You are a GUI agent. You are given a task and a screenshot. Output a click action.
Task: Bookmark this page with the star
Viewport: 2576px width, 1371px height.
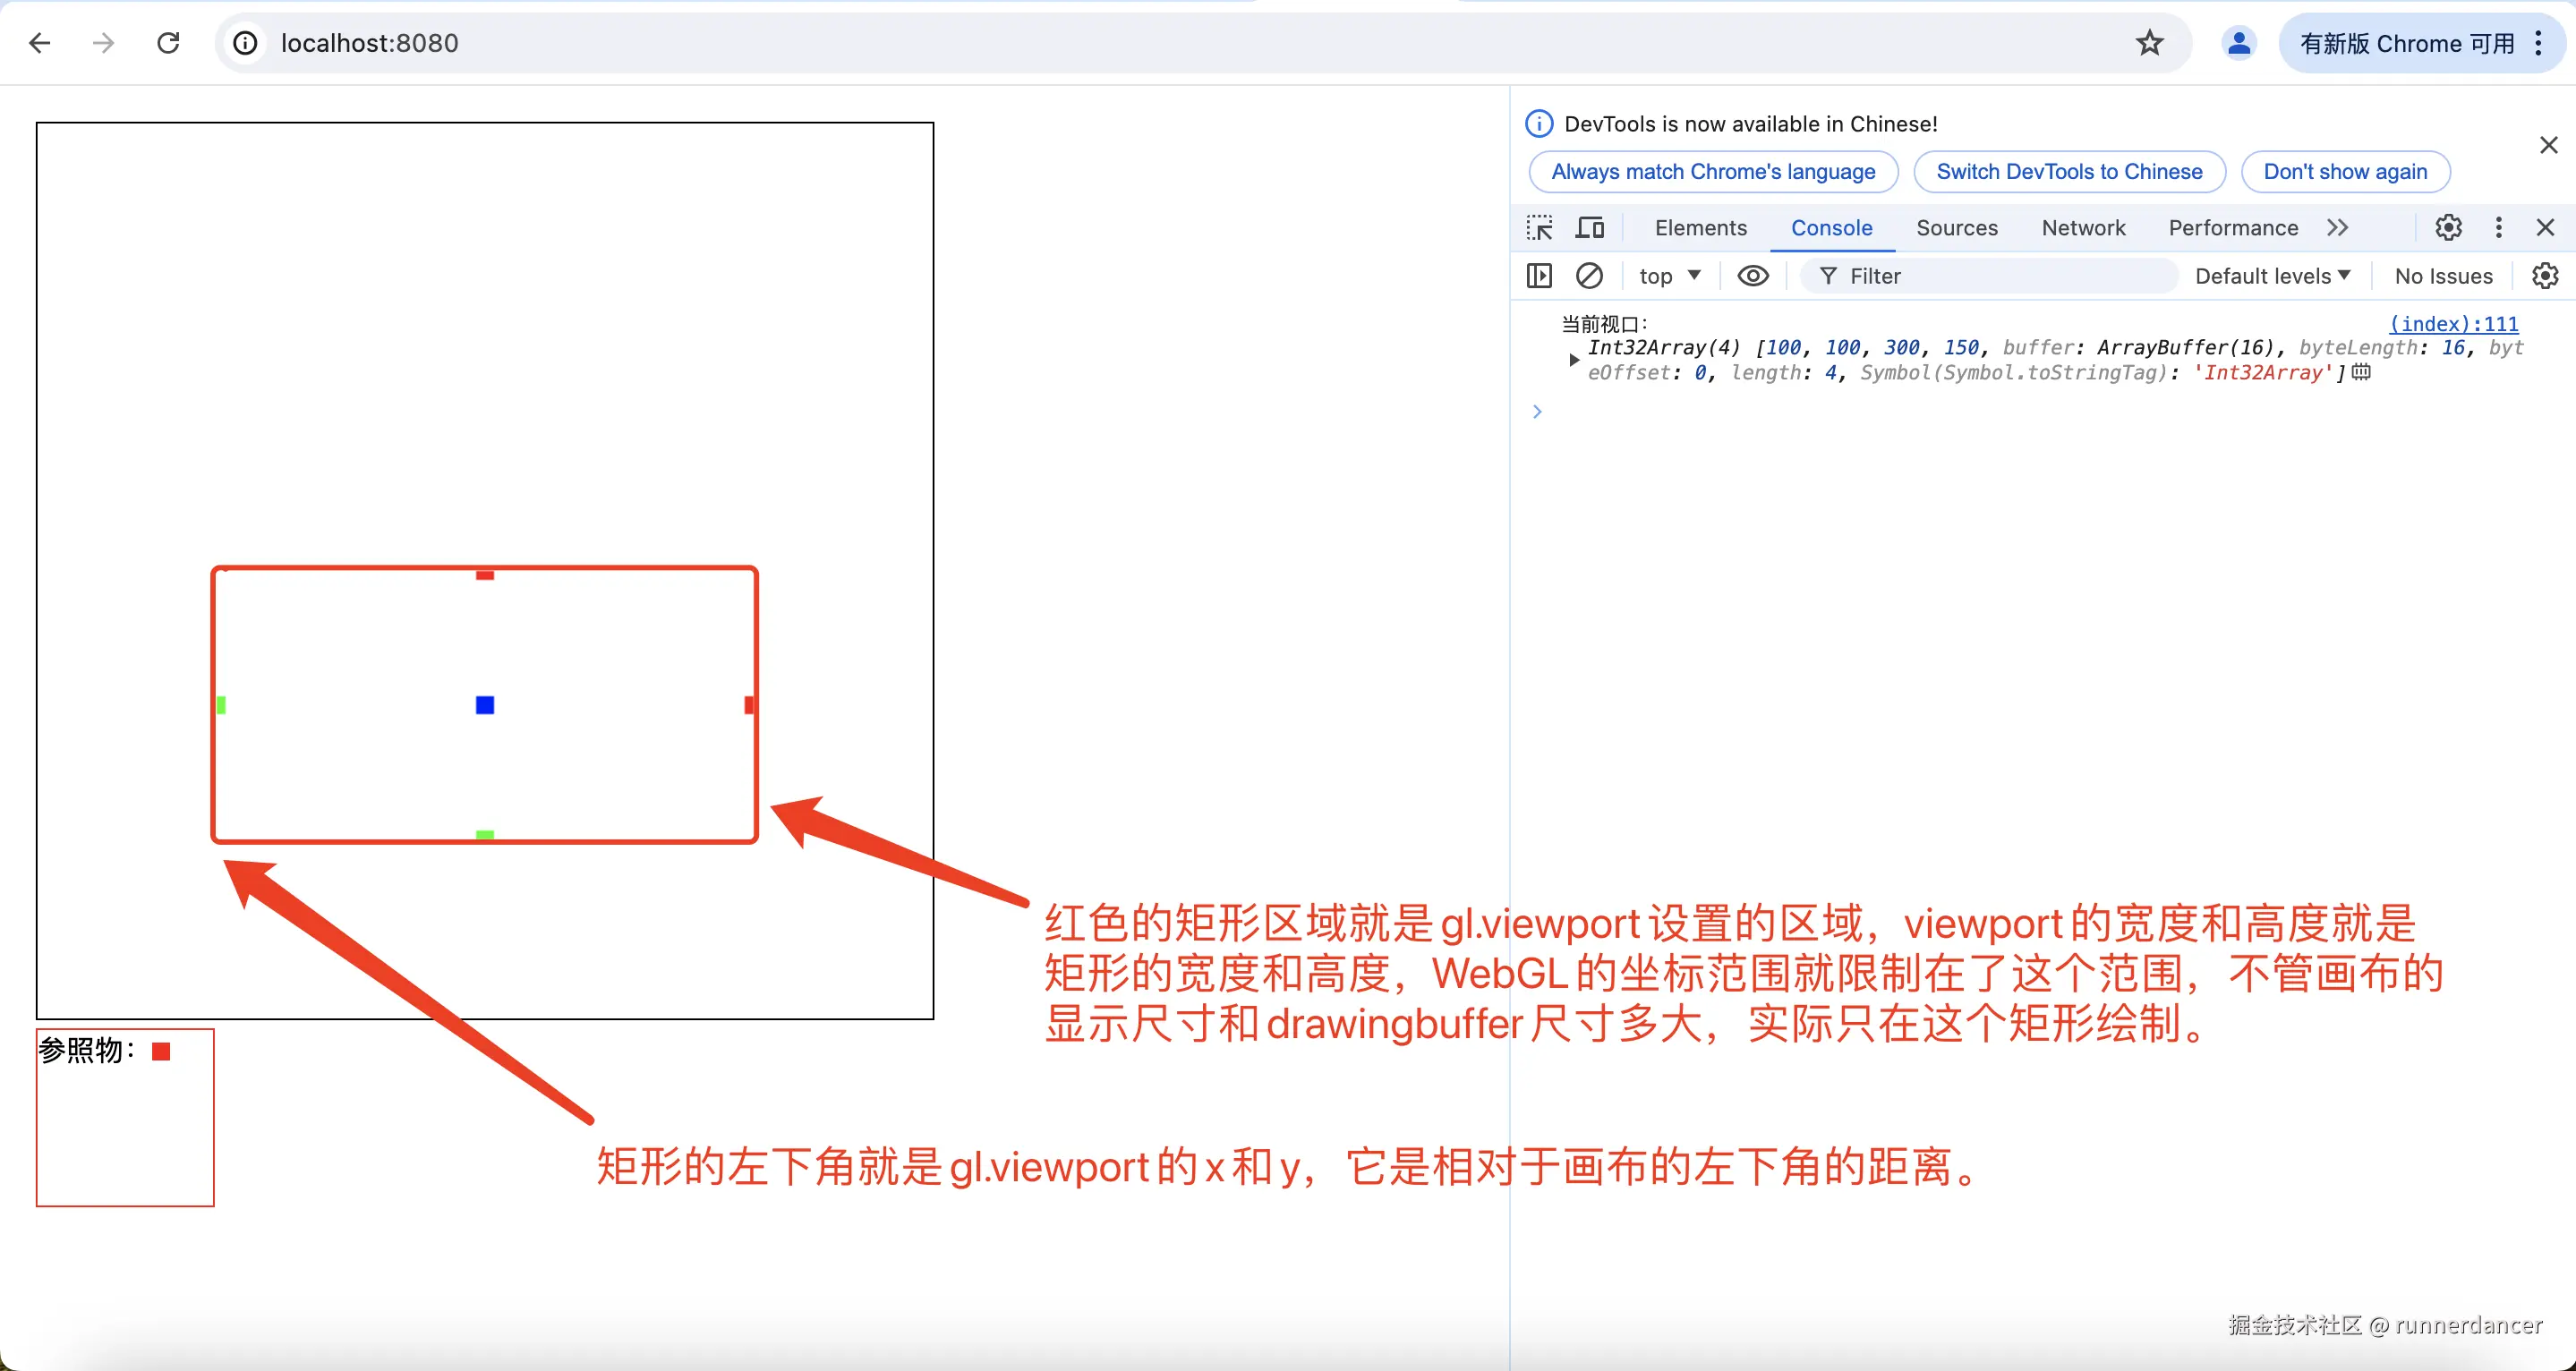[x=2150, y=43]
